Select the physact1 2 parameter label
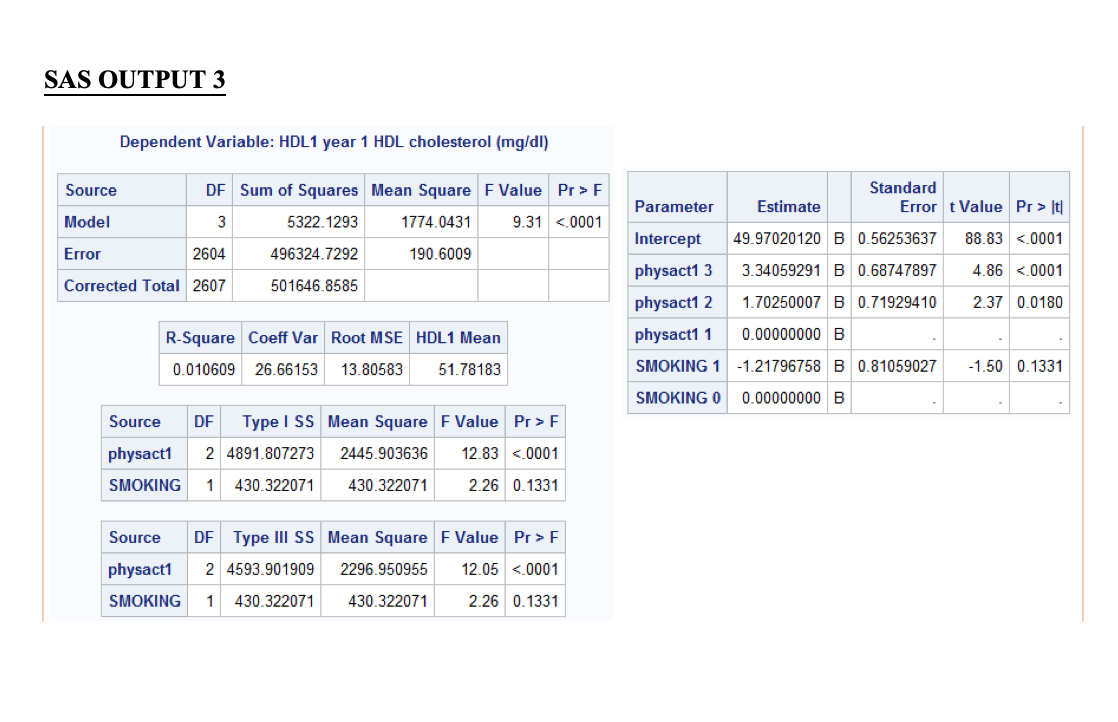This screenshot has height=722, width=1118. pyautogui.click(x=674, y=302)
